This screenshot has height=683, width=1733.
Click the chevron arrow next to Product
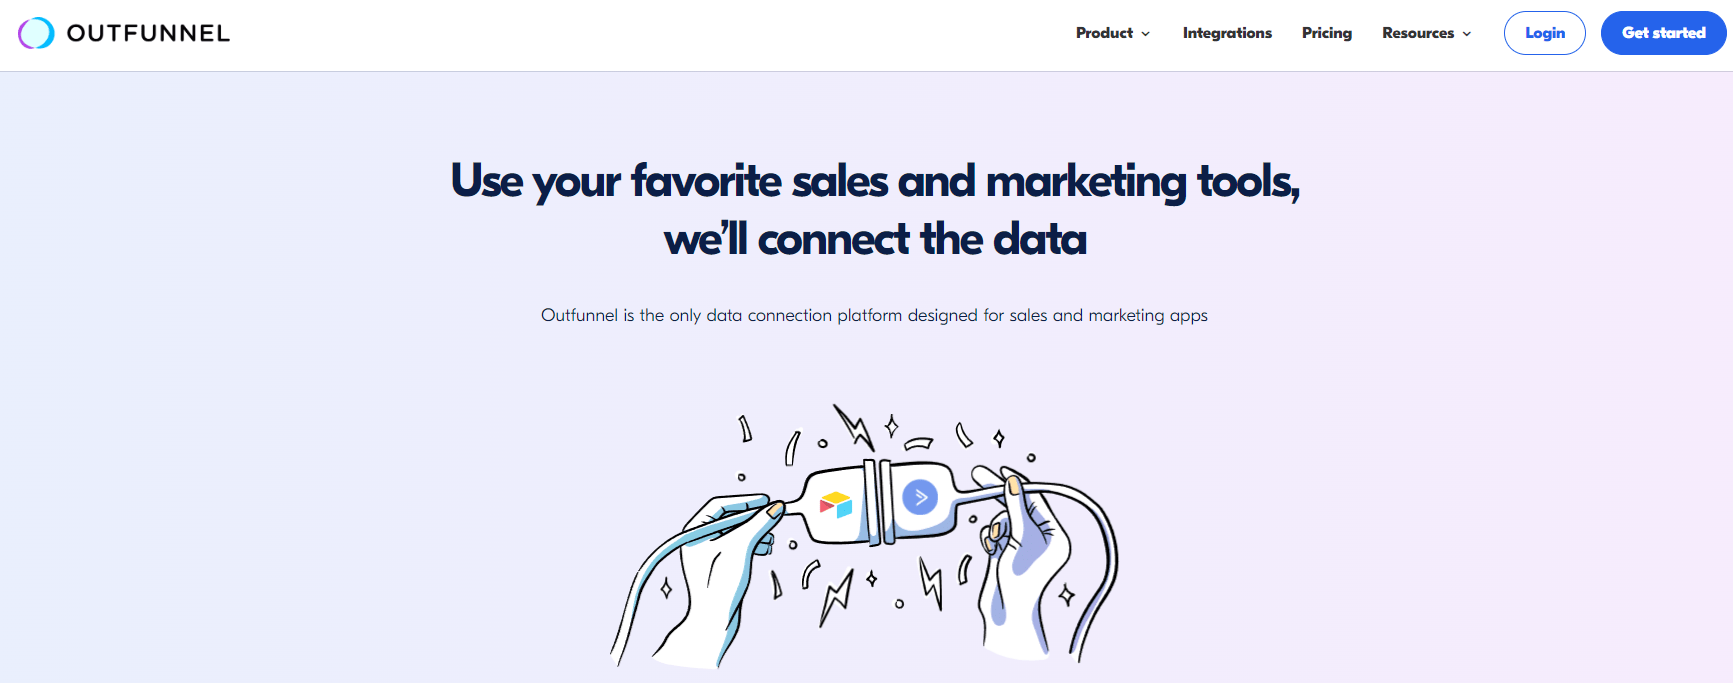(1146, 34)
